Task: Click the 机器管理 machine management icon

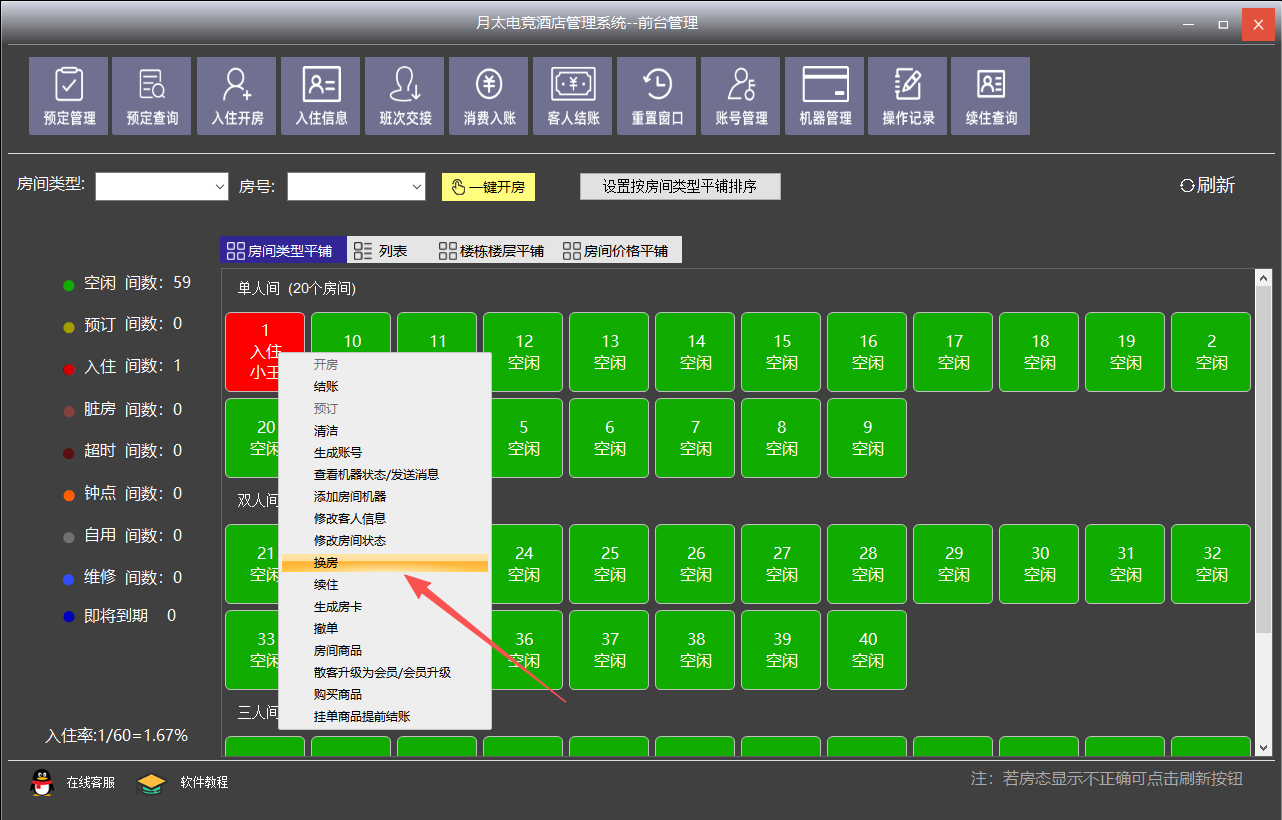Action: click(x=825, y=95)
